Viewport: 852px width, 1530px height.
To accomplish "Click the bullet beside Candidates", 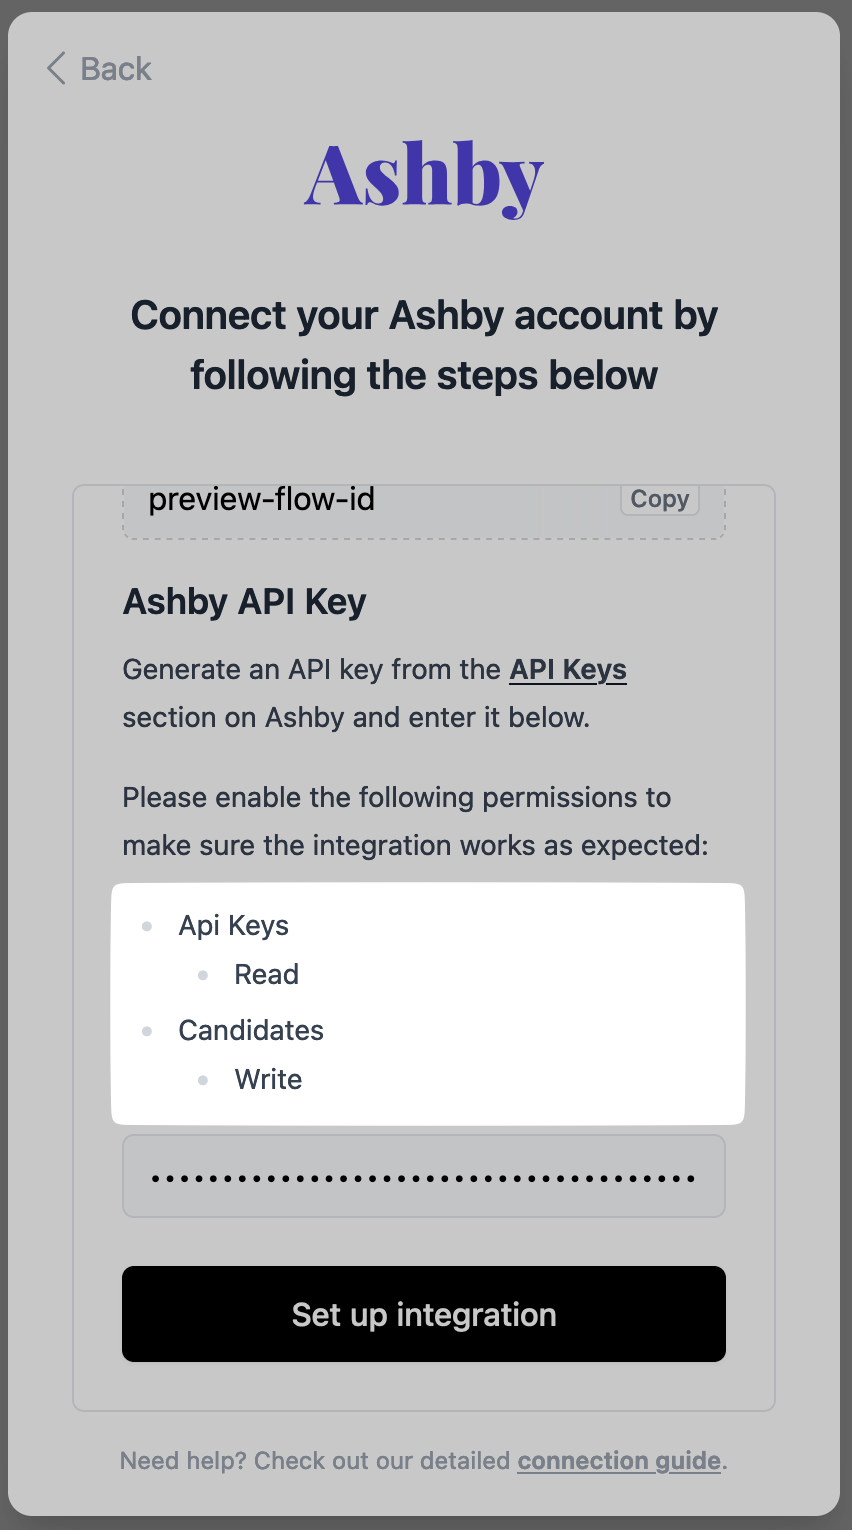I will point(147,1031).
